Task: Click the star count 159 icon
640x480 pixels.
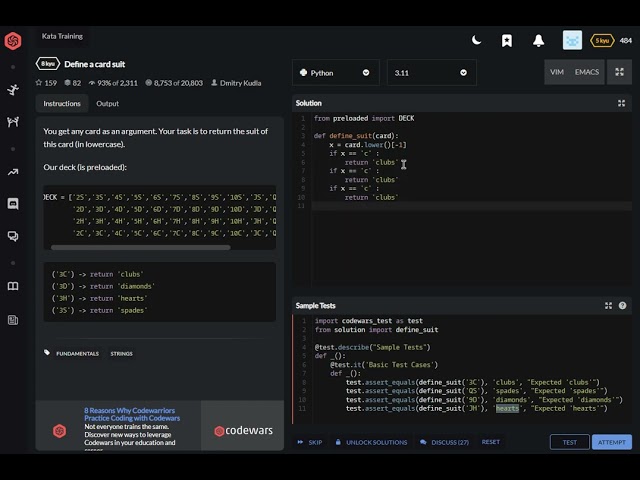Action: (39, 83)
